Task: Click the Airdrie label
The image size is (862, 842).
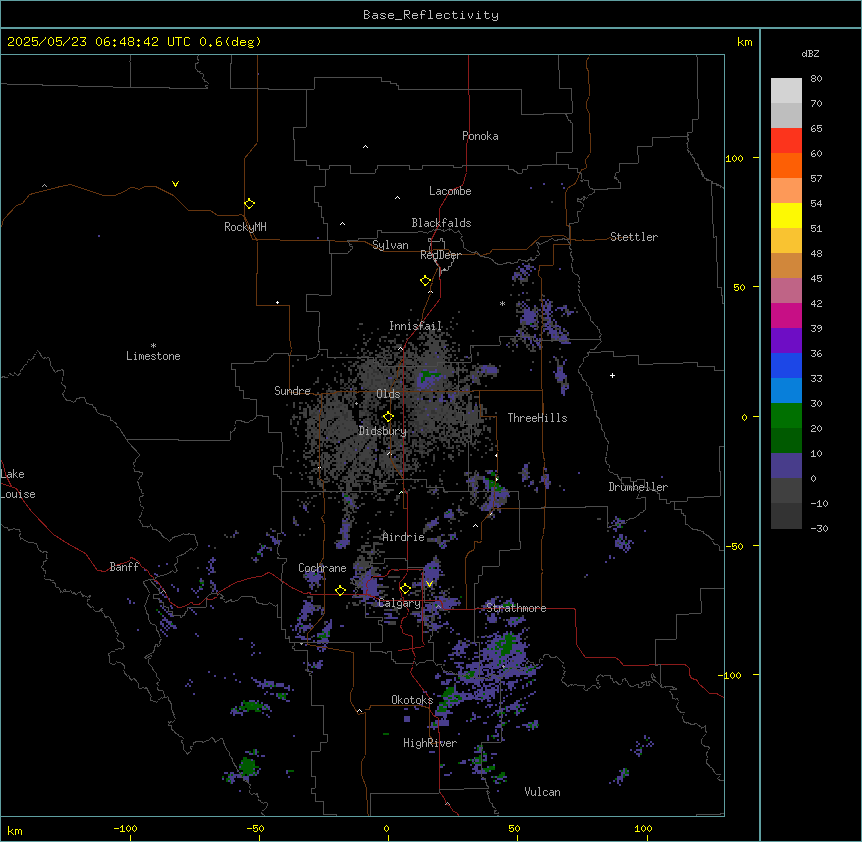Action: [x=403, y=537]
